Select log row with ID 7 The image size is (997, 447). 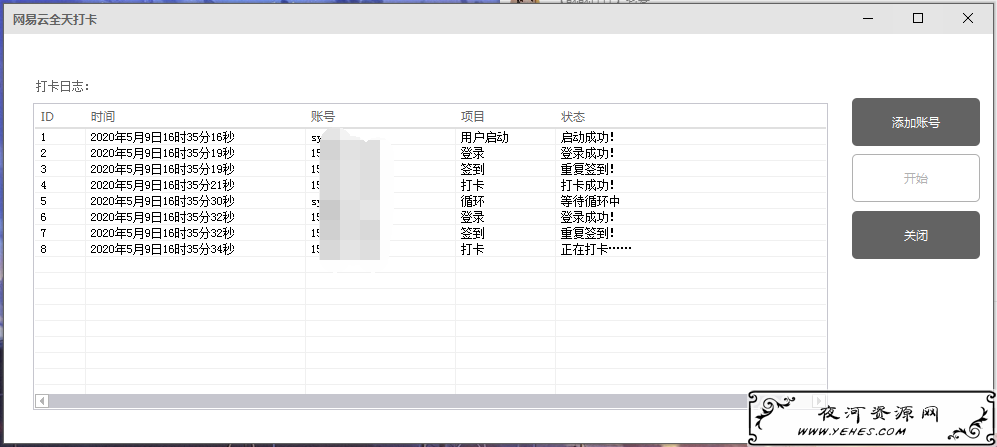pos(430,233)
